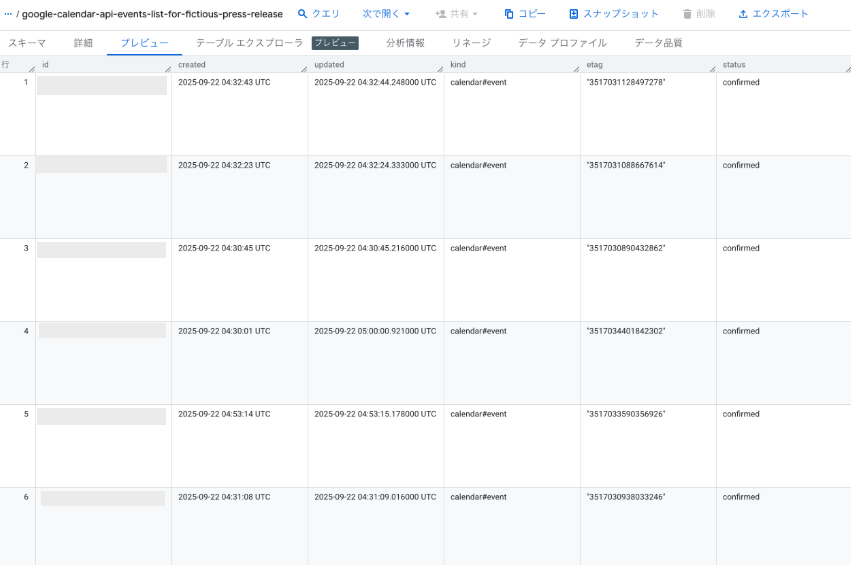851x565 pixels.
Task: Go to the 分析情報 tab
Action: [405, 43]
